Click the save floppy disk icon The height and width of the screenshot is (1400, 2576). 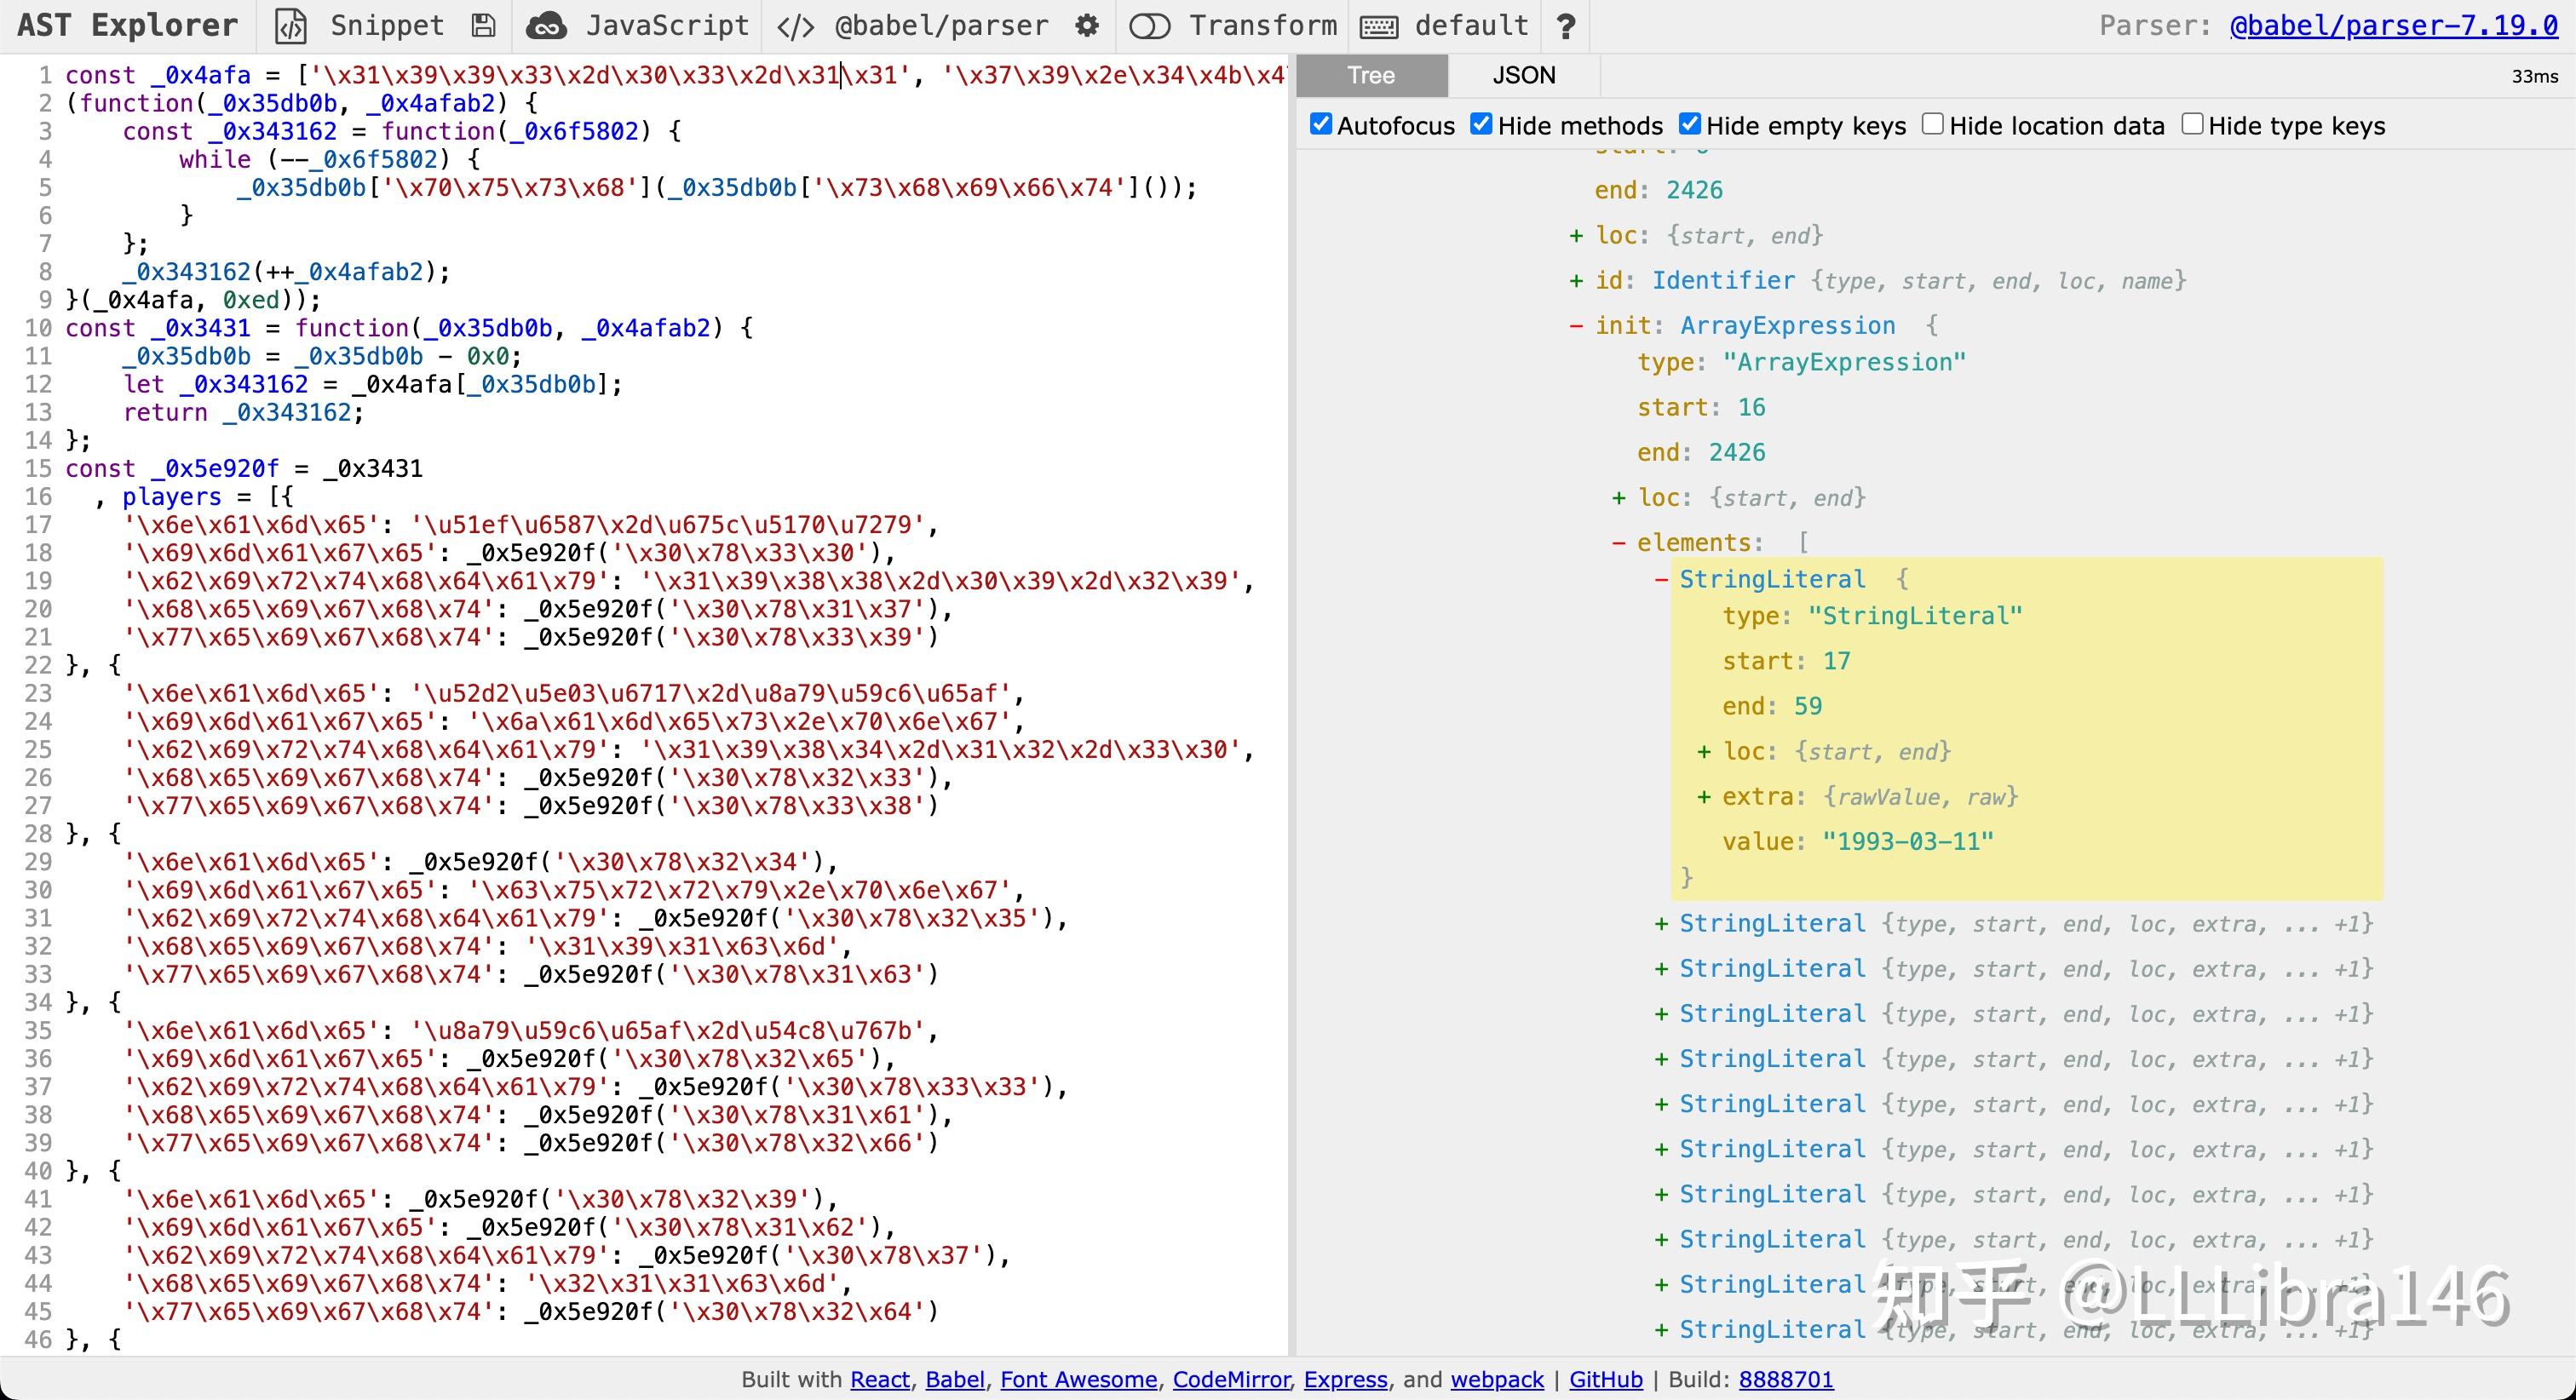click(483, 26)
